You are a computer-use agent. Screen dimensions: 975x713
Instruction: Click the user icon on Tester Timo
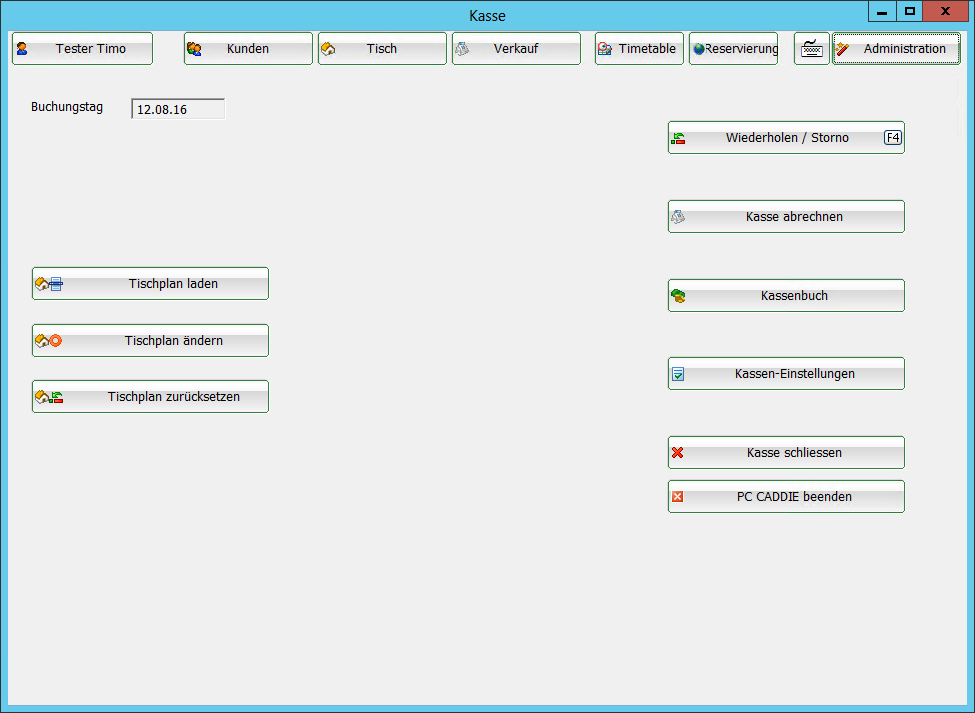pos(22,49)
